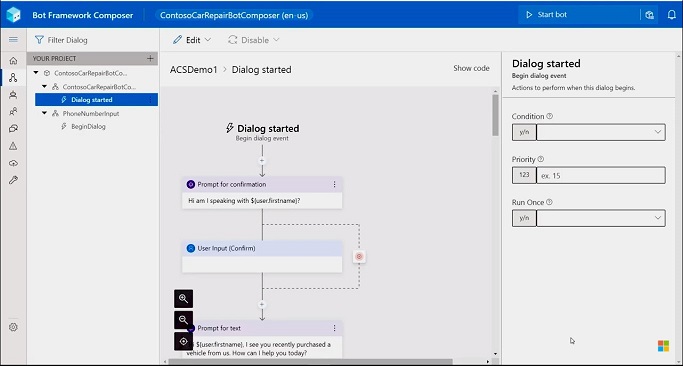Collapse the PhoneNumberInput dialog node
Screen dimensions: 683x366
44,113
